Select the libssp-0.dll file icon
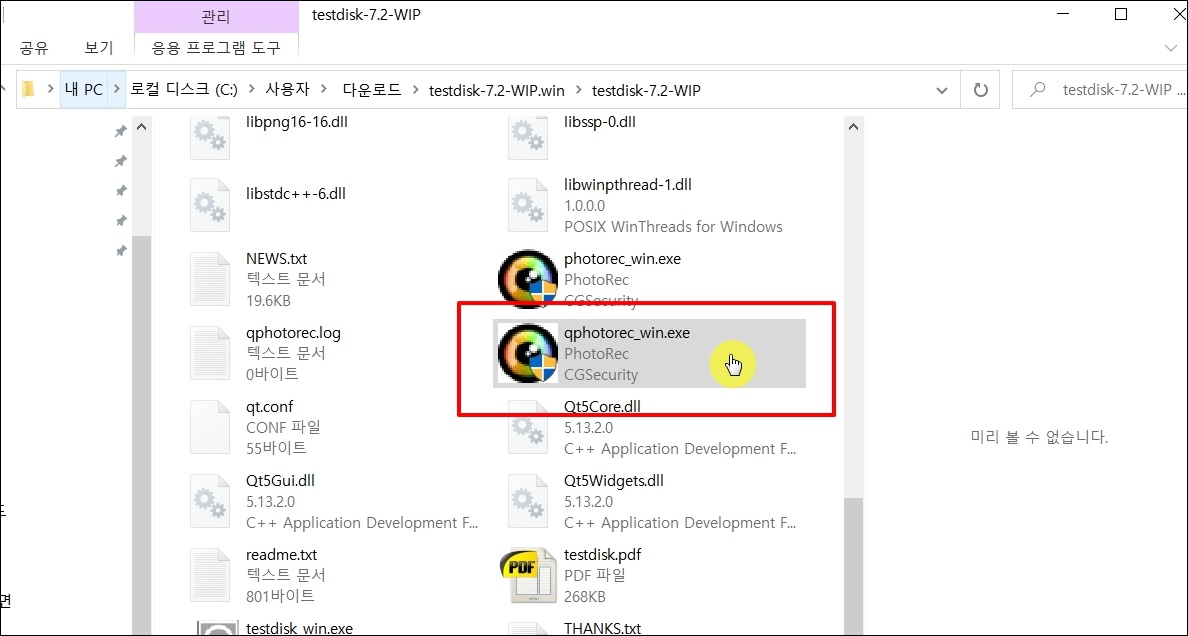Screen dimensions: 1188x636 [528, 139]
